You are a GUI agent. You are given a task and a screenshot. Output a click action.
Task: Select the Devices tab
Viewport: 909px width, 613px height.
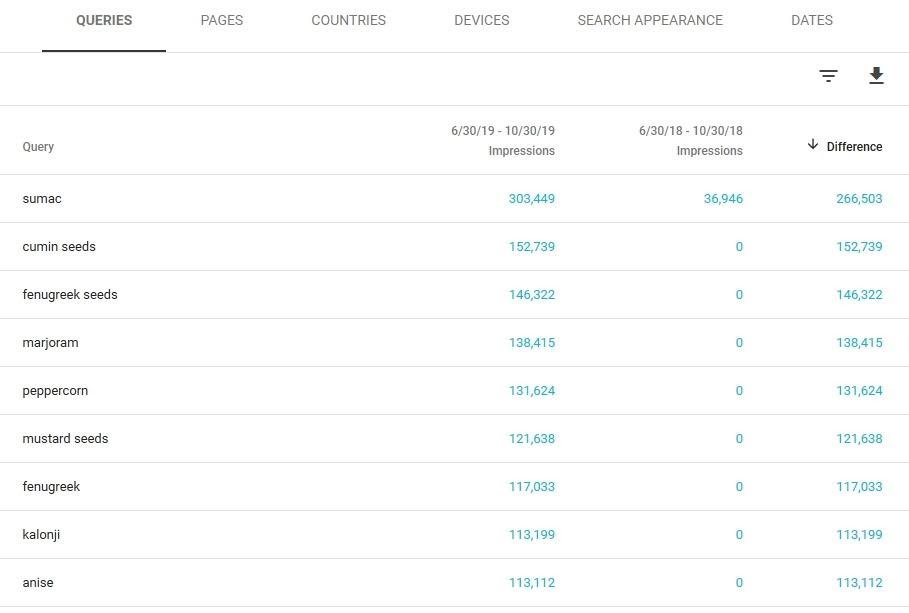(x=481, y=20)
